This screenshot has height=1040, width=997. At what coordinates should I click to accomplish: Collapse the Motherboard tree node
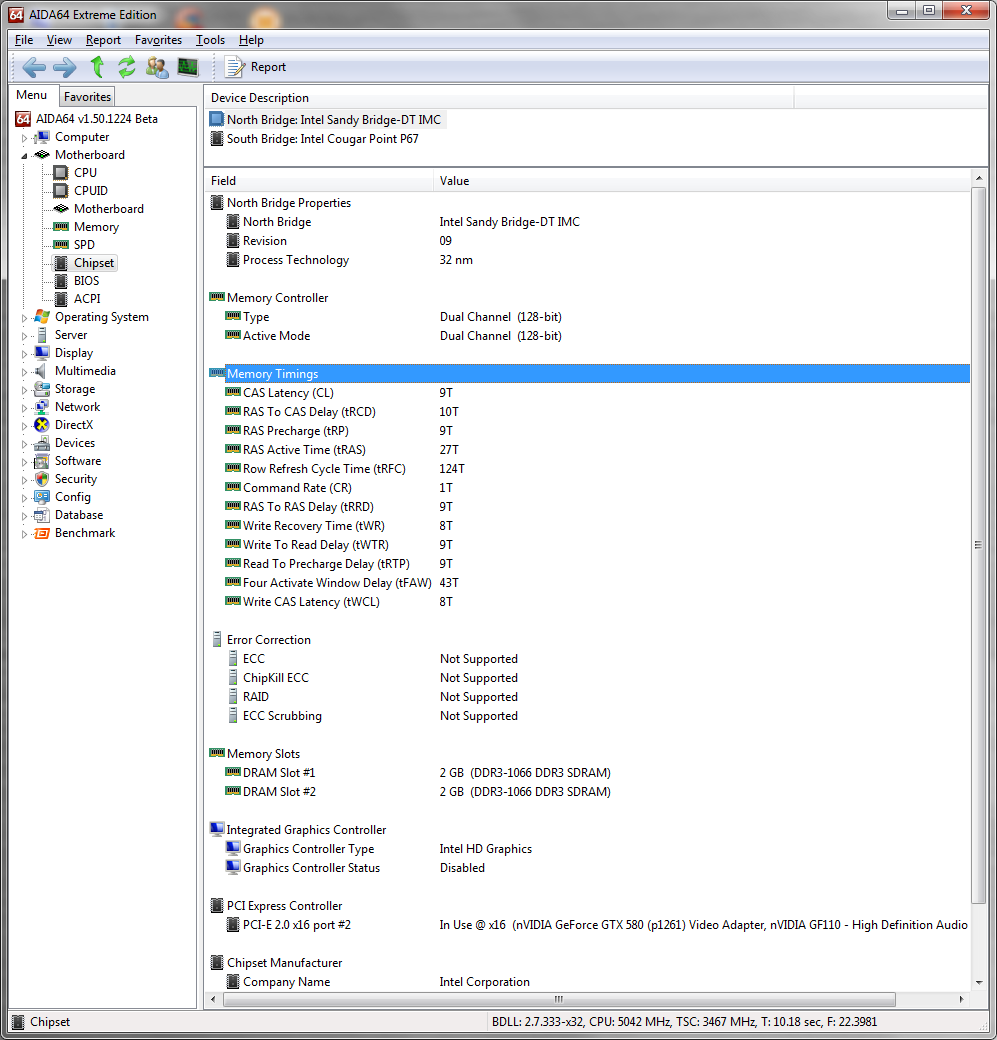coord(24,156)
